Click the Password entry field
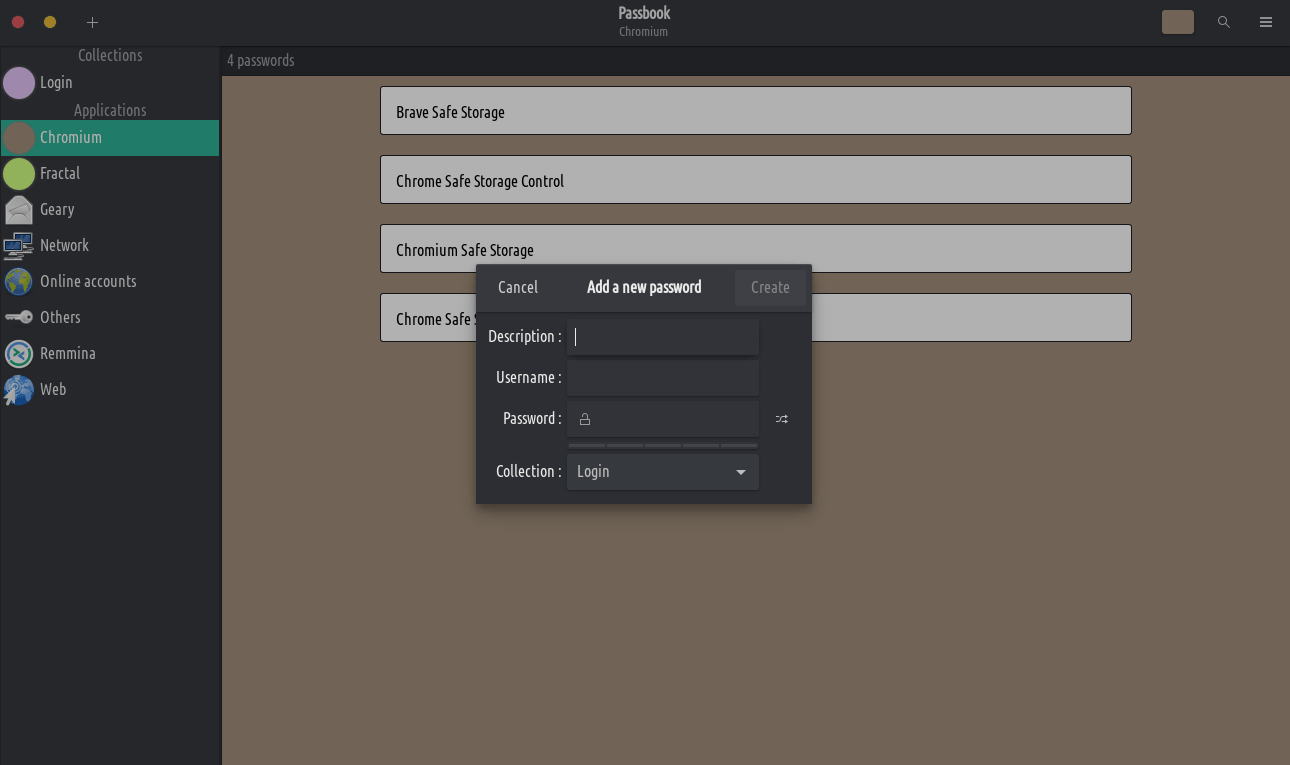Viewport: 1290px width, 765px height. point(672,419)
